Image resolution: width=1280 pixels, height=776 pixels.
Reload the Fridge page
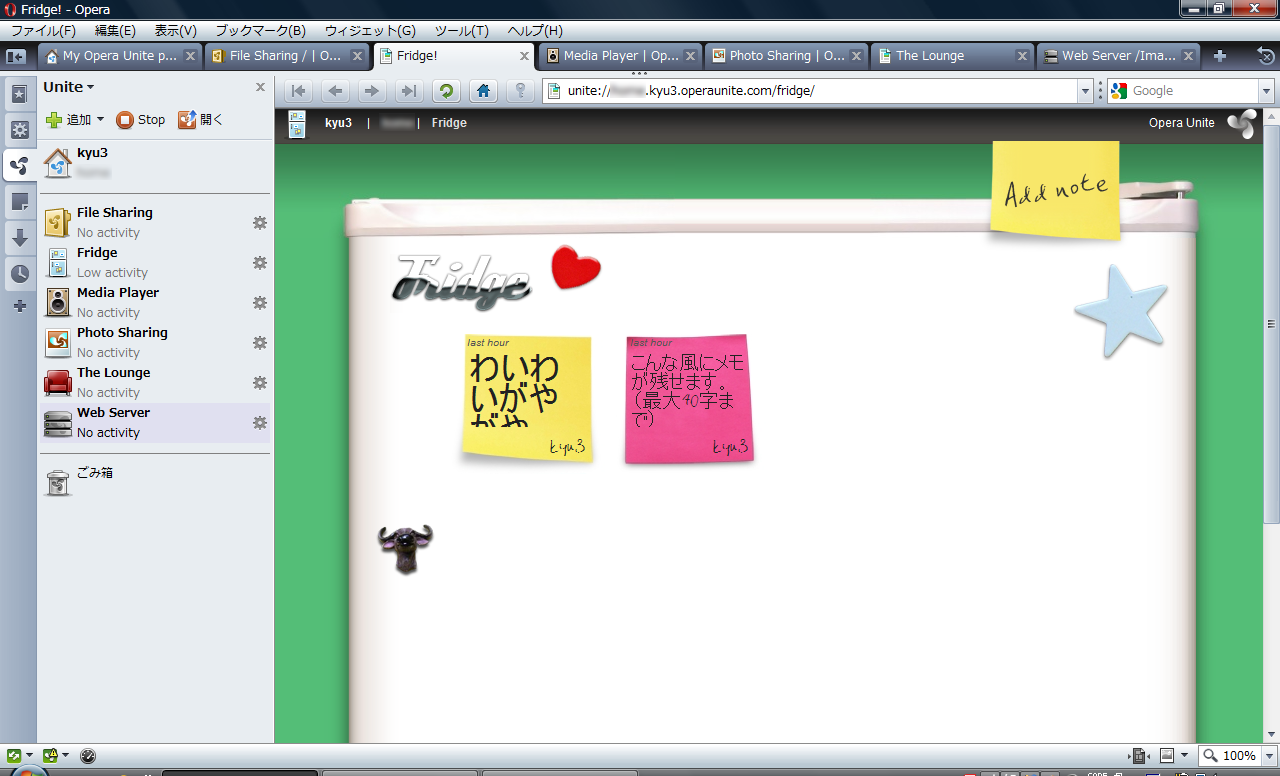point(446,91)
